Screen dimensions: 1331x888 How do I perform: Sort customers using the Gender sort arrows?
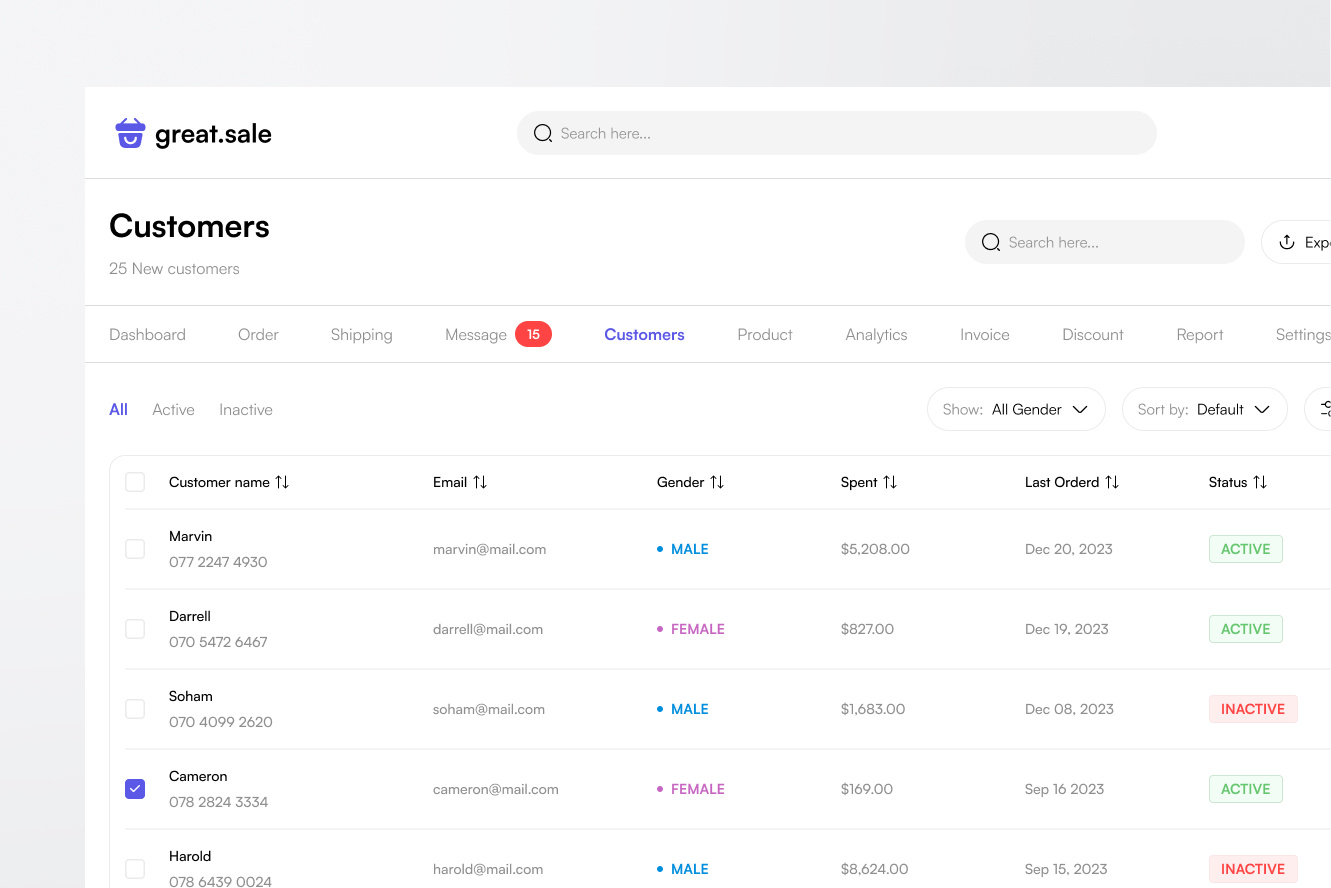[x=717, y=482]
